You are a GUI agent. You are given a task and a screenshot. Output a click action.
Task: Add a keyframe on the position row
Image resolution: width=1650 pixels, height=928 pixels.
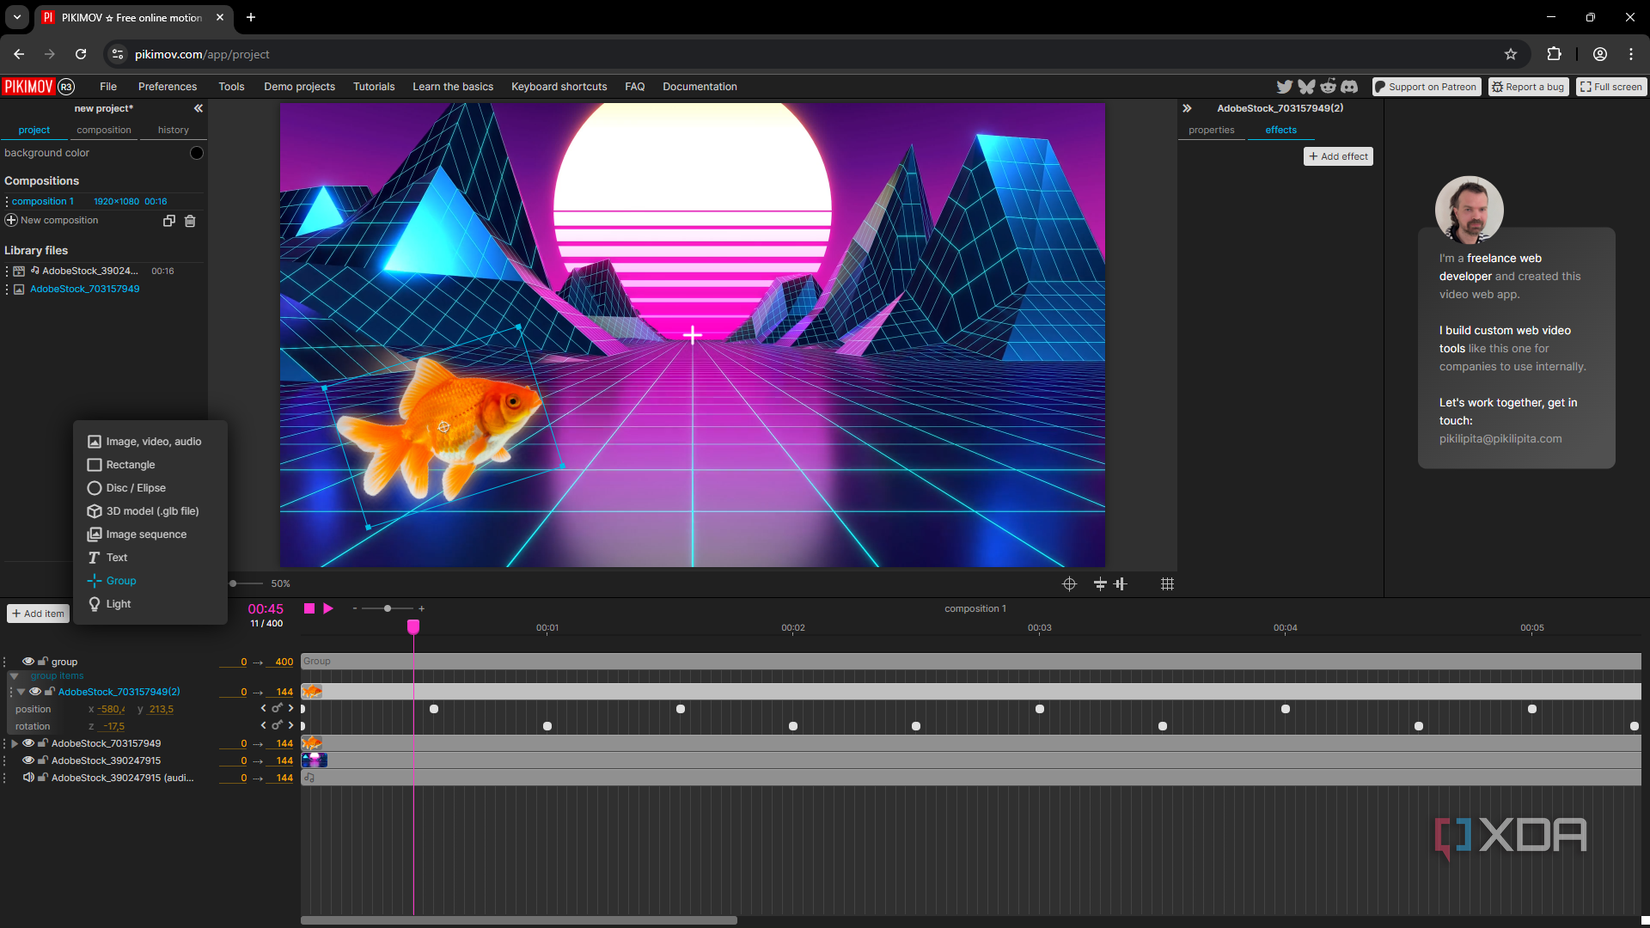[x=277, y=709]
